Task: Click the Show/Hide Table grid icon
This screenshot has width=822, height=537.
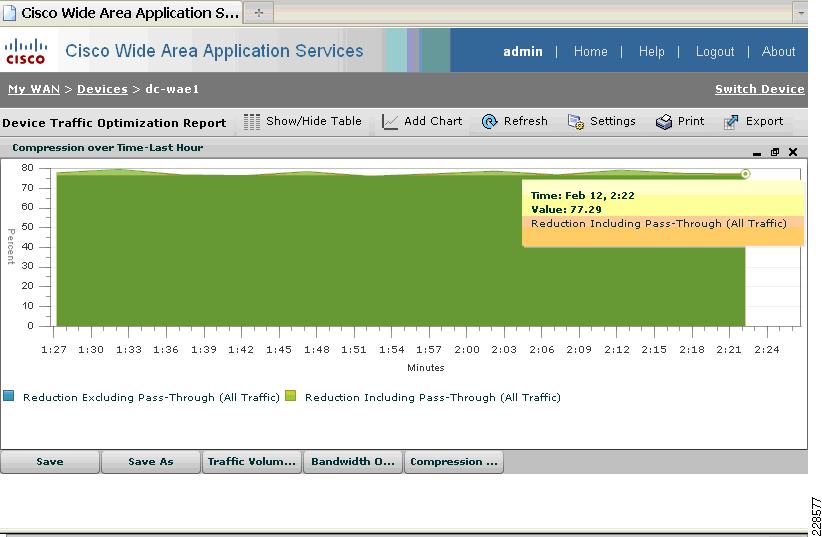Action: click(x=252, y=122)
